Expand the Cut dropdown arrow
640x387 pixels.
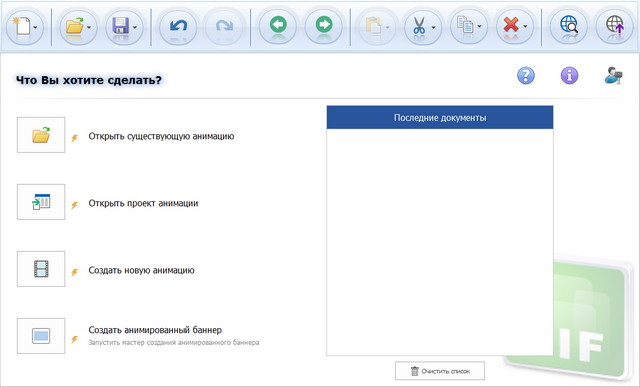[433, 28]
